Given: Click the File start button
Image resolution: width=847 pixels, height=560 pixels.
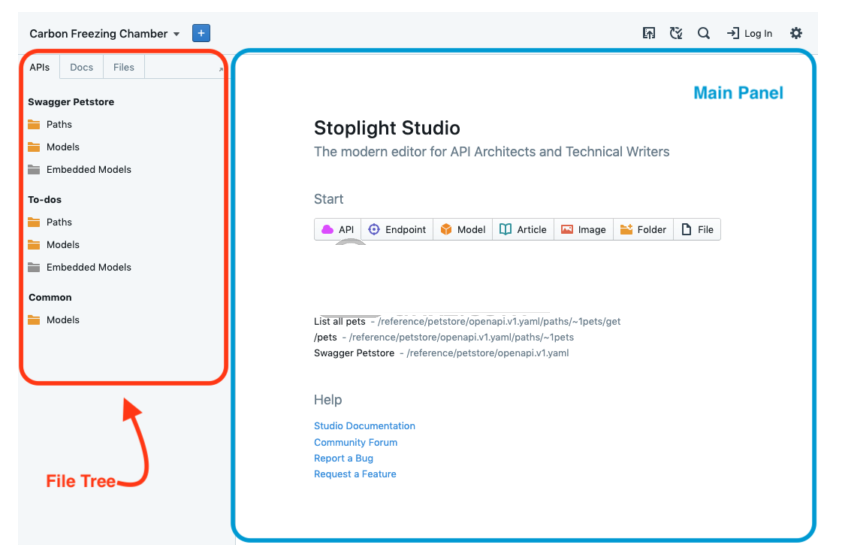Looking at the screenshot, I should [697, 230].
